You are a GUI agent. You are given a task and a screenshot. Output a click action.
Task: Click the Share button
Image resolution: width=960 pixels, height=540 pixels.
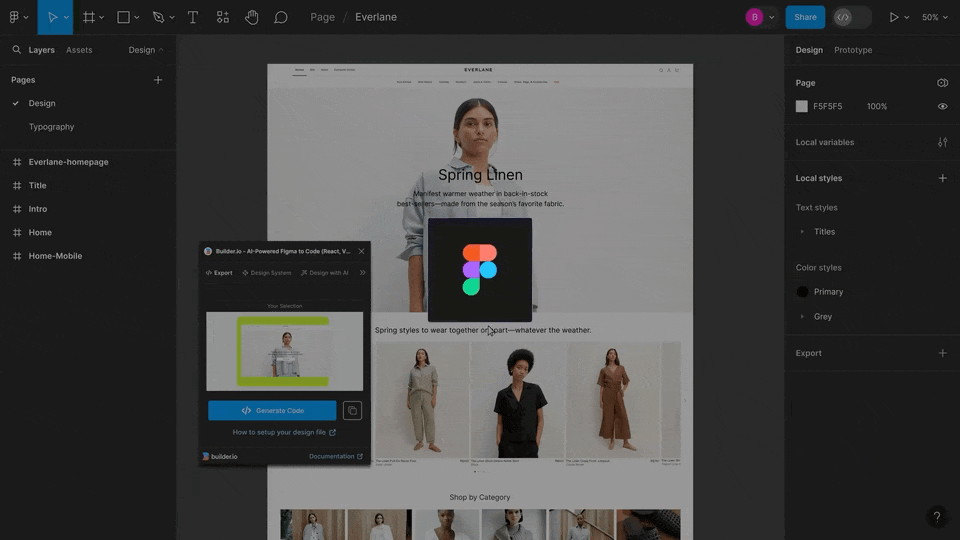[805, 17]
